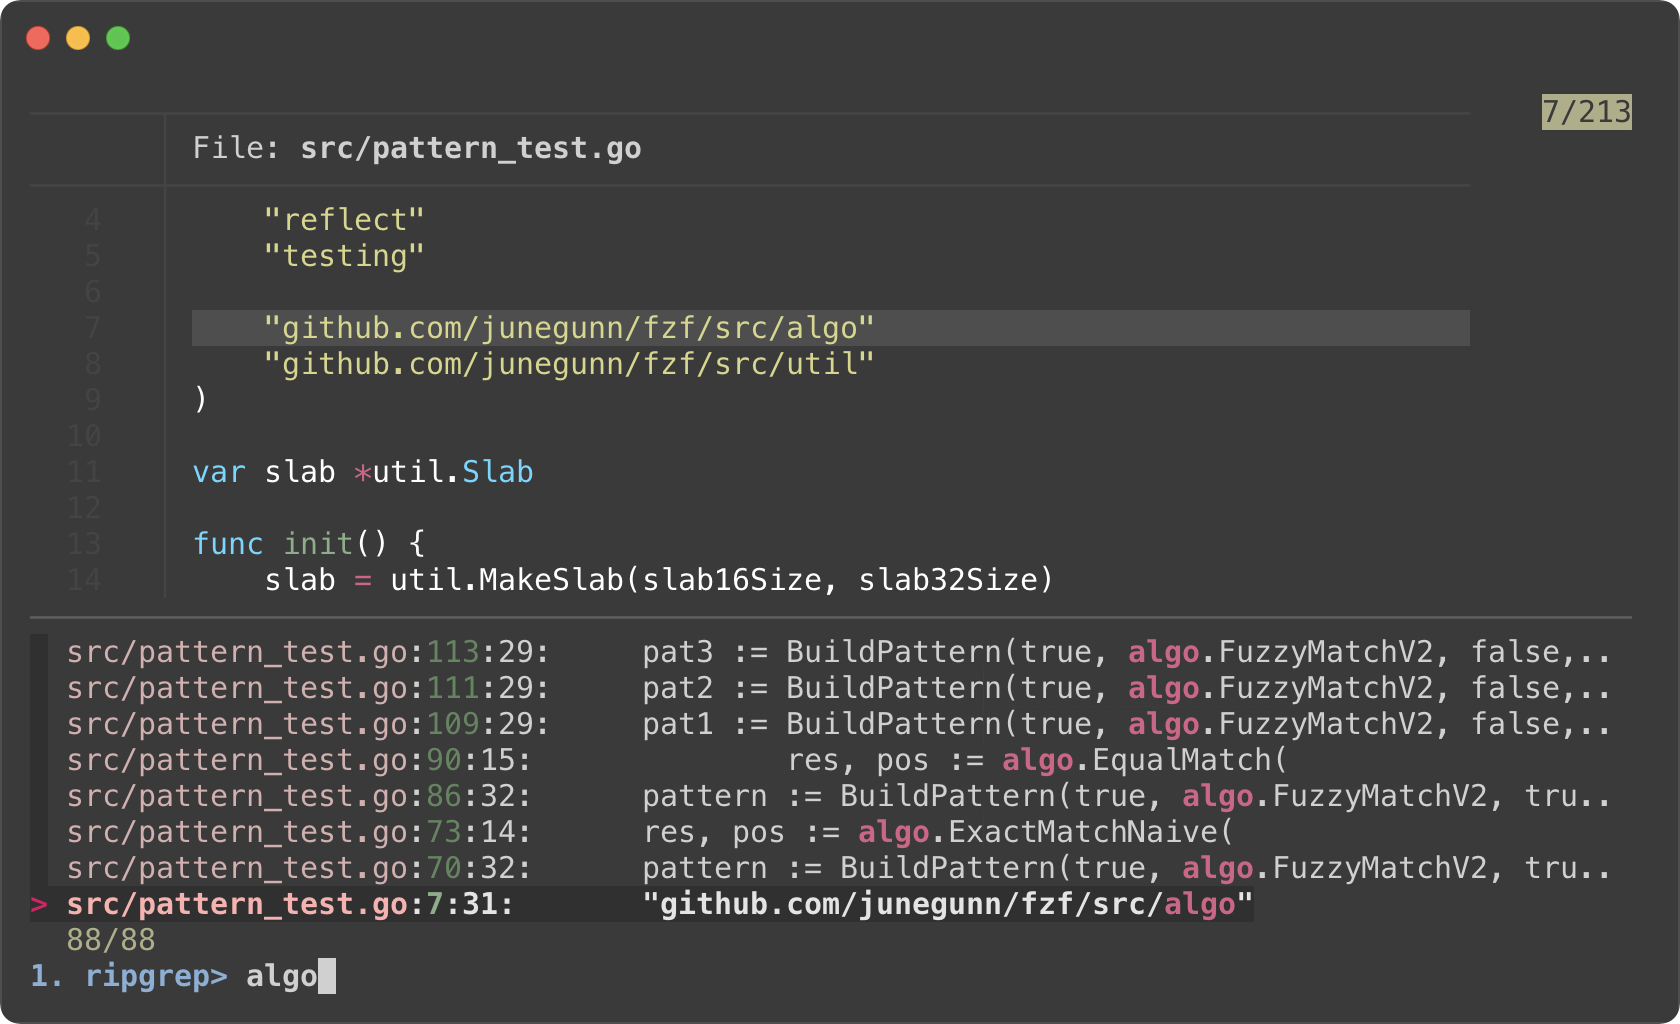Click the util.MakeSlab preview line
Image resolution: width=1680 pixels, height=1024 pixels.
tap(659, 580)
